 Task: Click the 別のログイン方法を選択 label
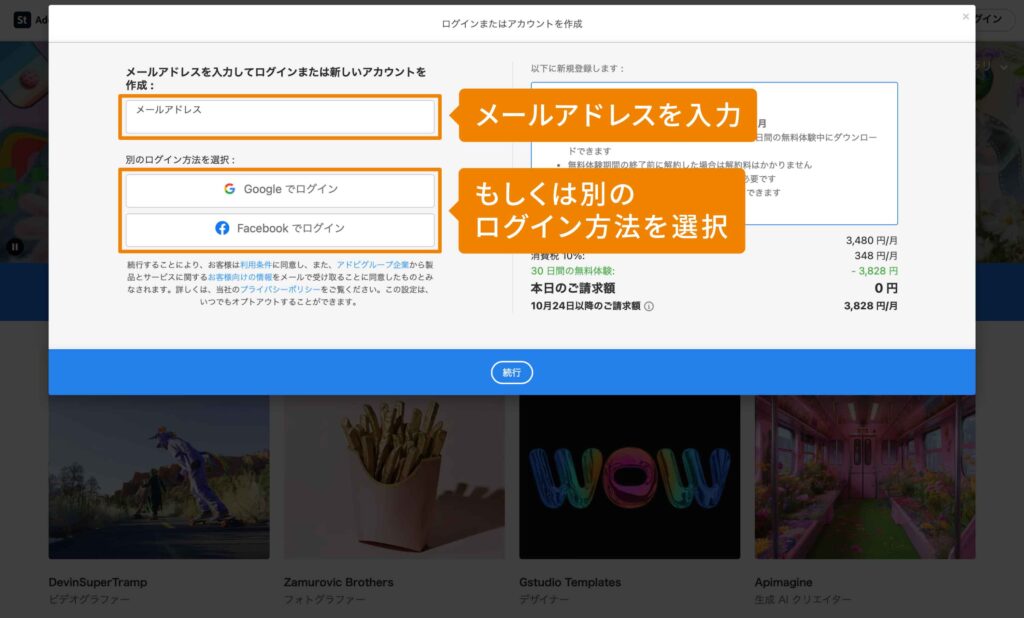(180, 160)
